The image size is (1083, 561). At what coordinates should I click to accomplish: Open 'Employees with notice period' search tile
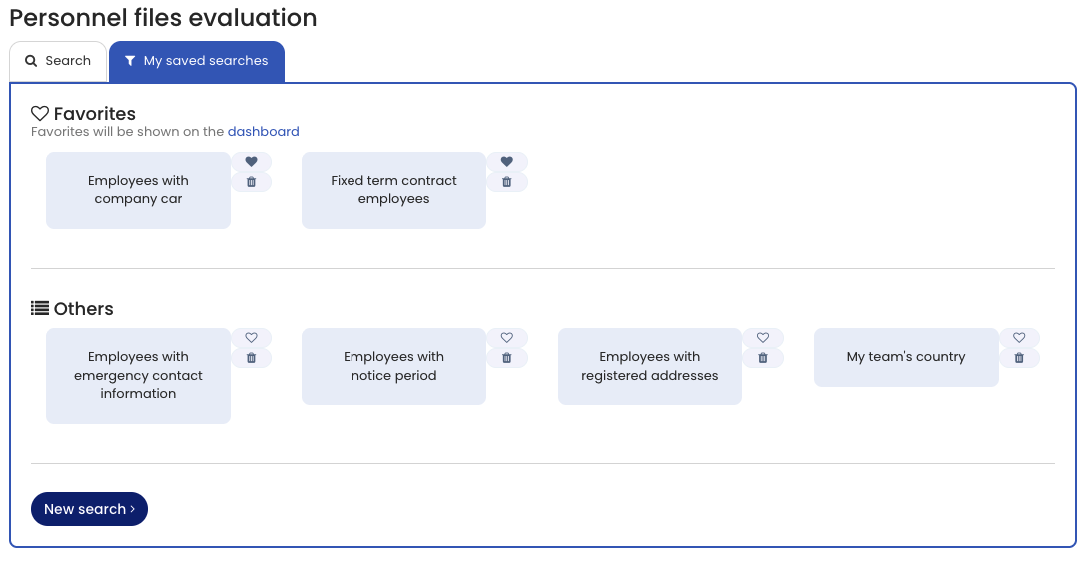[x=394, y=366]
